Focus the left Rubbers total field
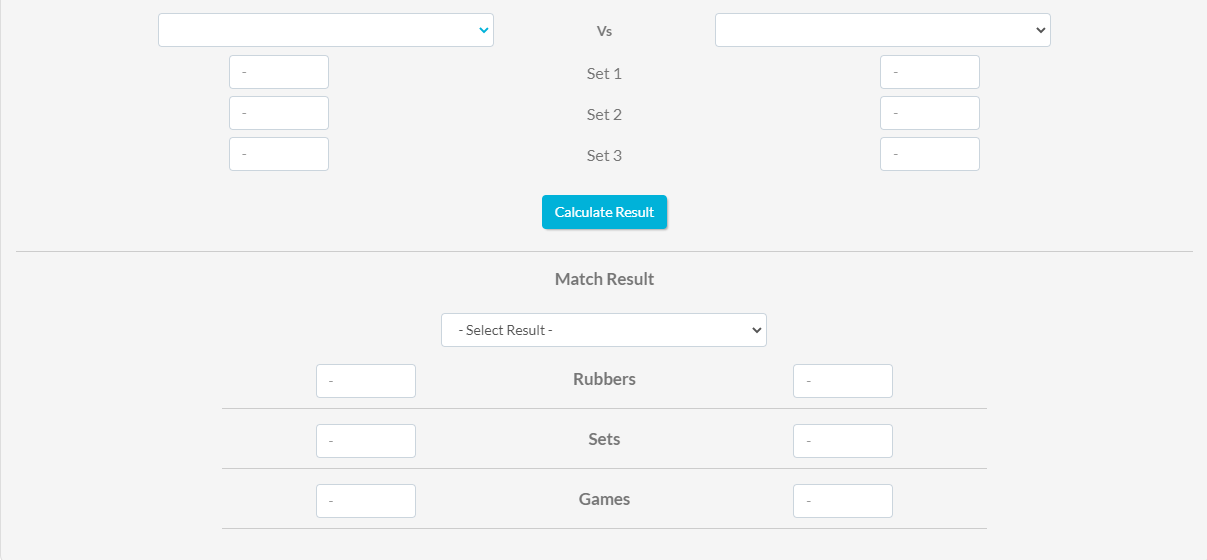Screen dimensions: 1207x560 coord(366,381)
